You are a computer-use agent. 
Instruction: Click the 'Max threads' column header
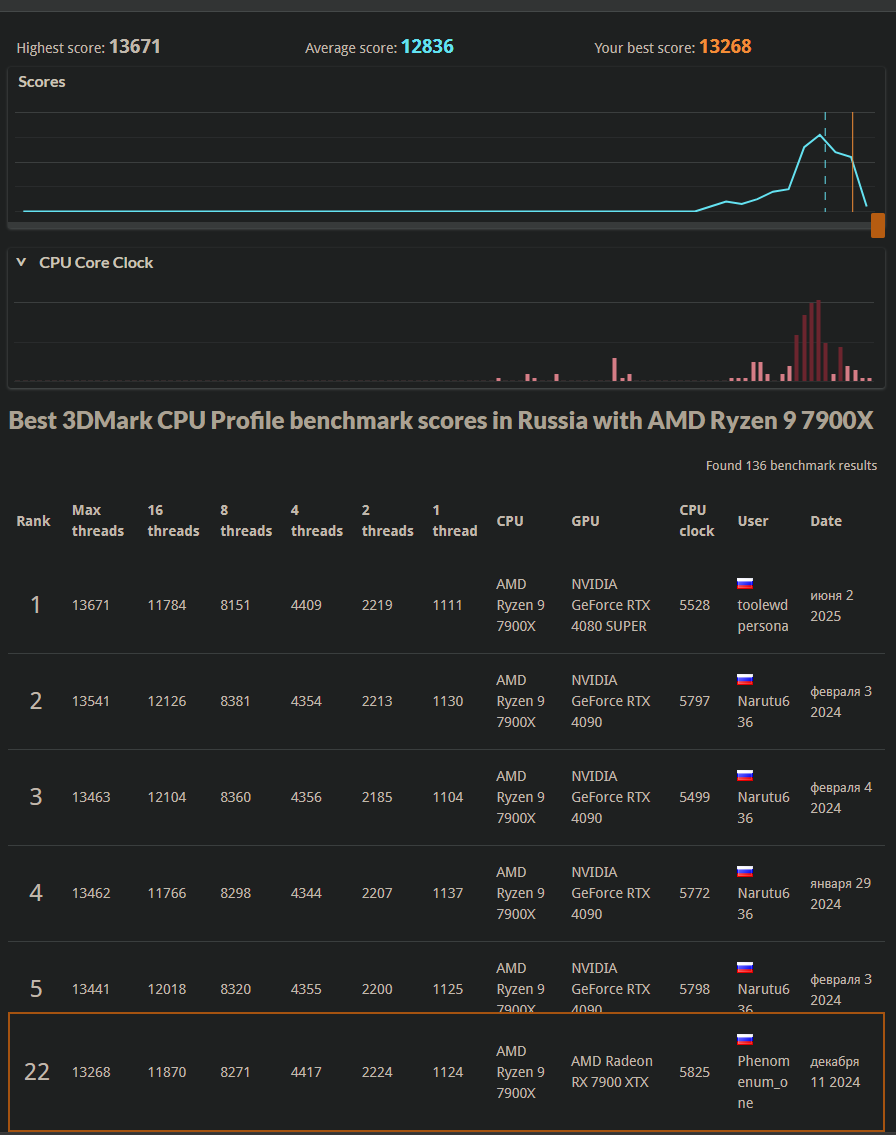point(98,520)
